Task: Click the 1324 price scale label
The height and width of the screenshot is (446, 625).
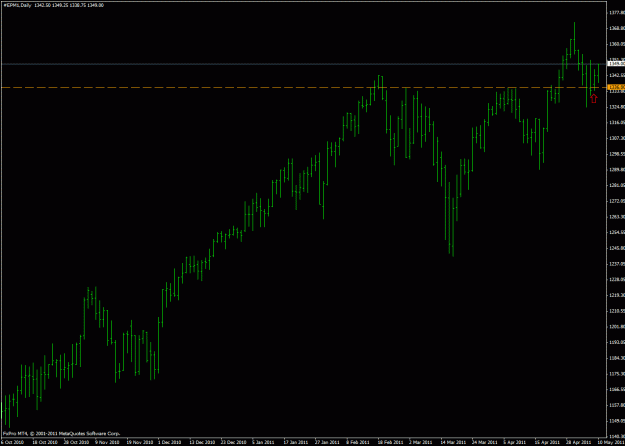Action: click(x=616, y=107)
